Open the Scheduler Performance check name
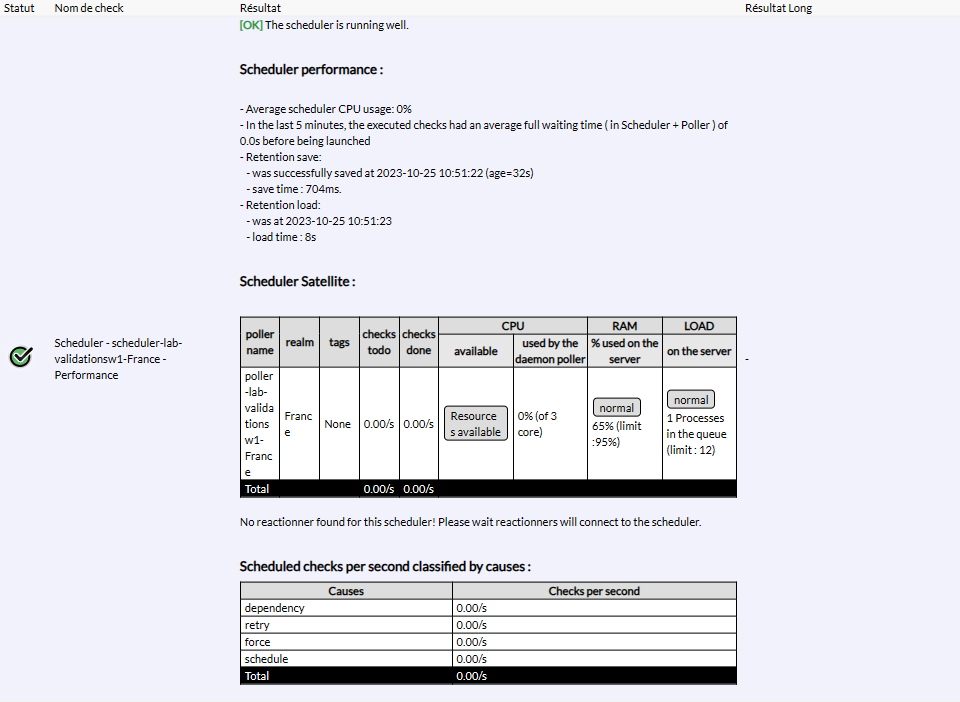The height and width of the screenshot is (702, 960). tap(118, 358)
